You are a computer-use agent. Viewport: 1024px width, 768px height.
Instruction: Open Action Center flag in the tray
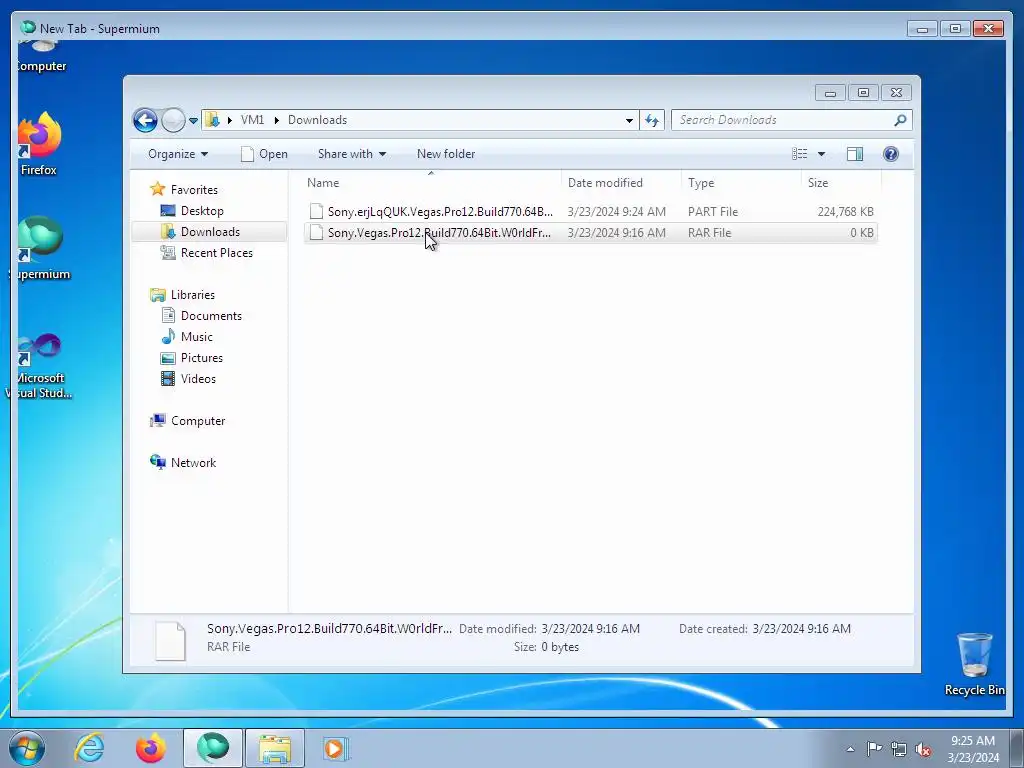pyautogui.click(x=874, y=749)
